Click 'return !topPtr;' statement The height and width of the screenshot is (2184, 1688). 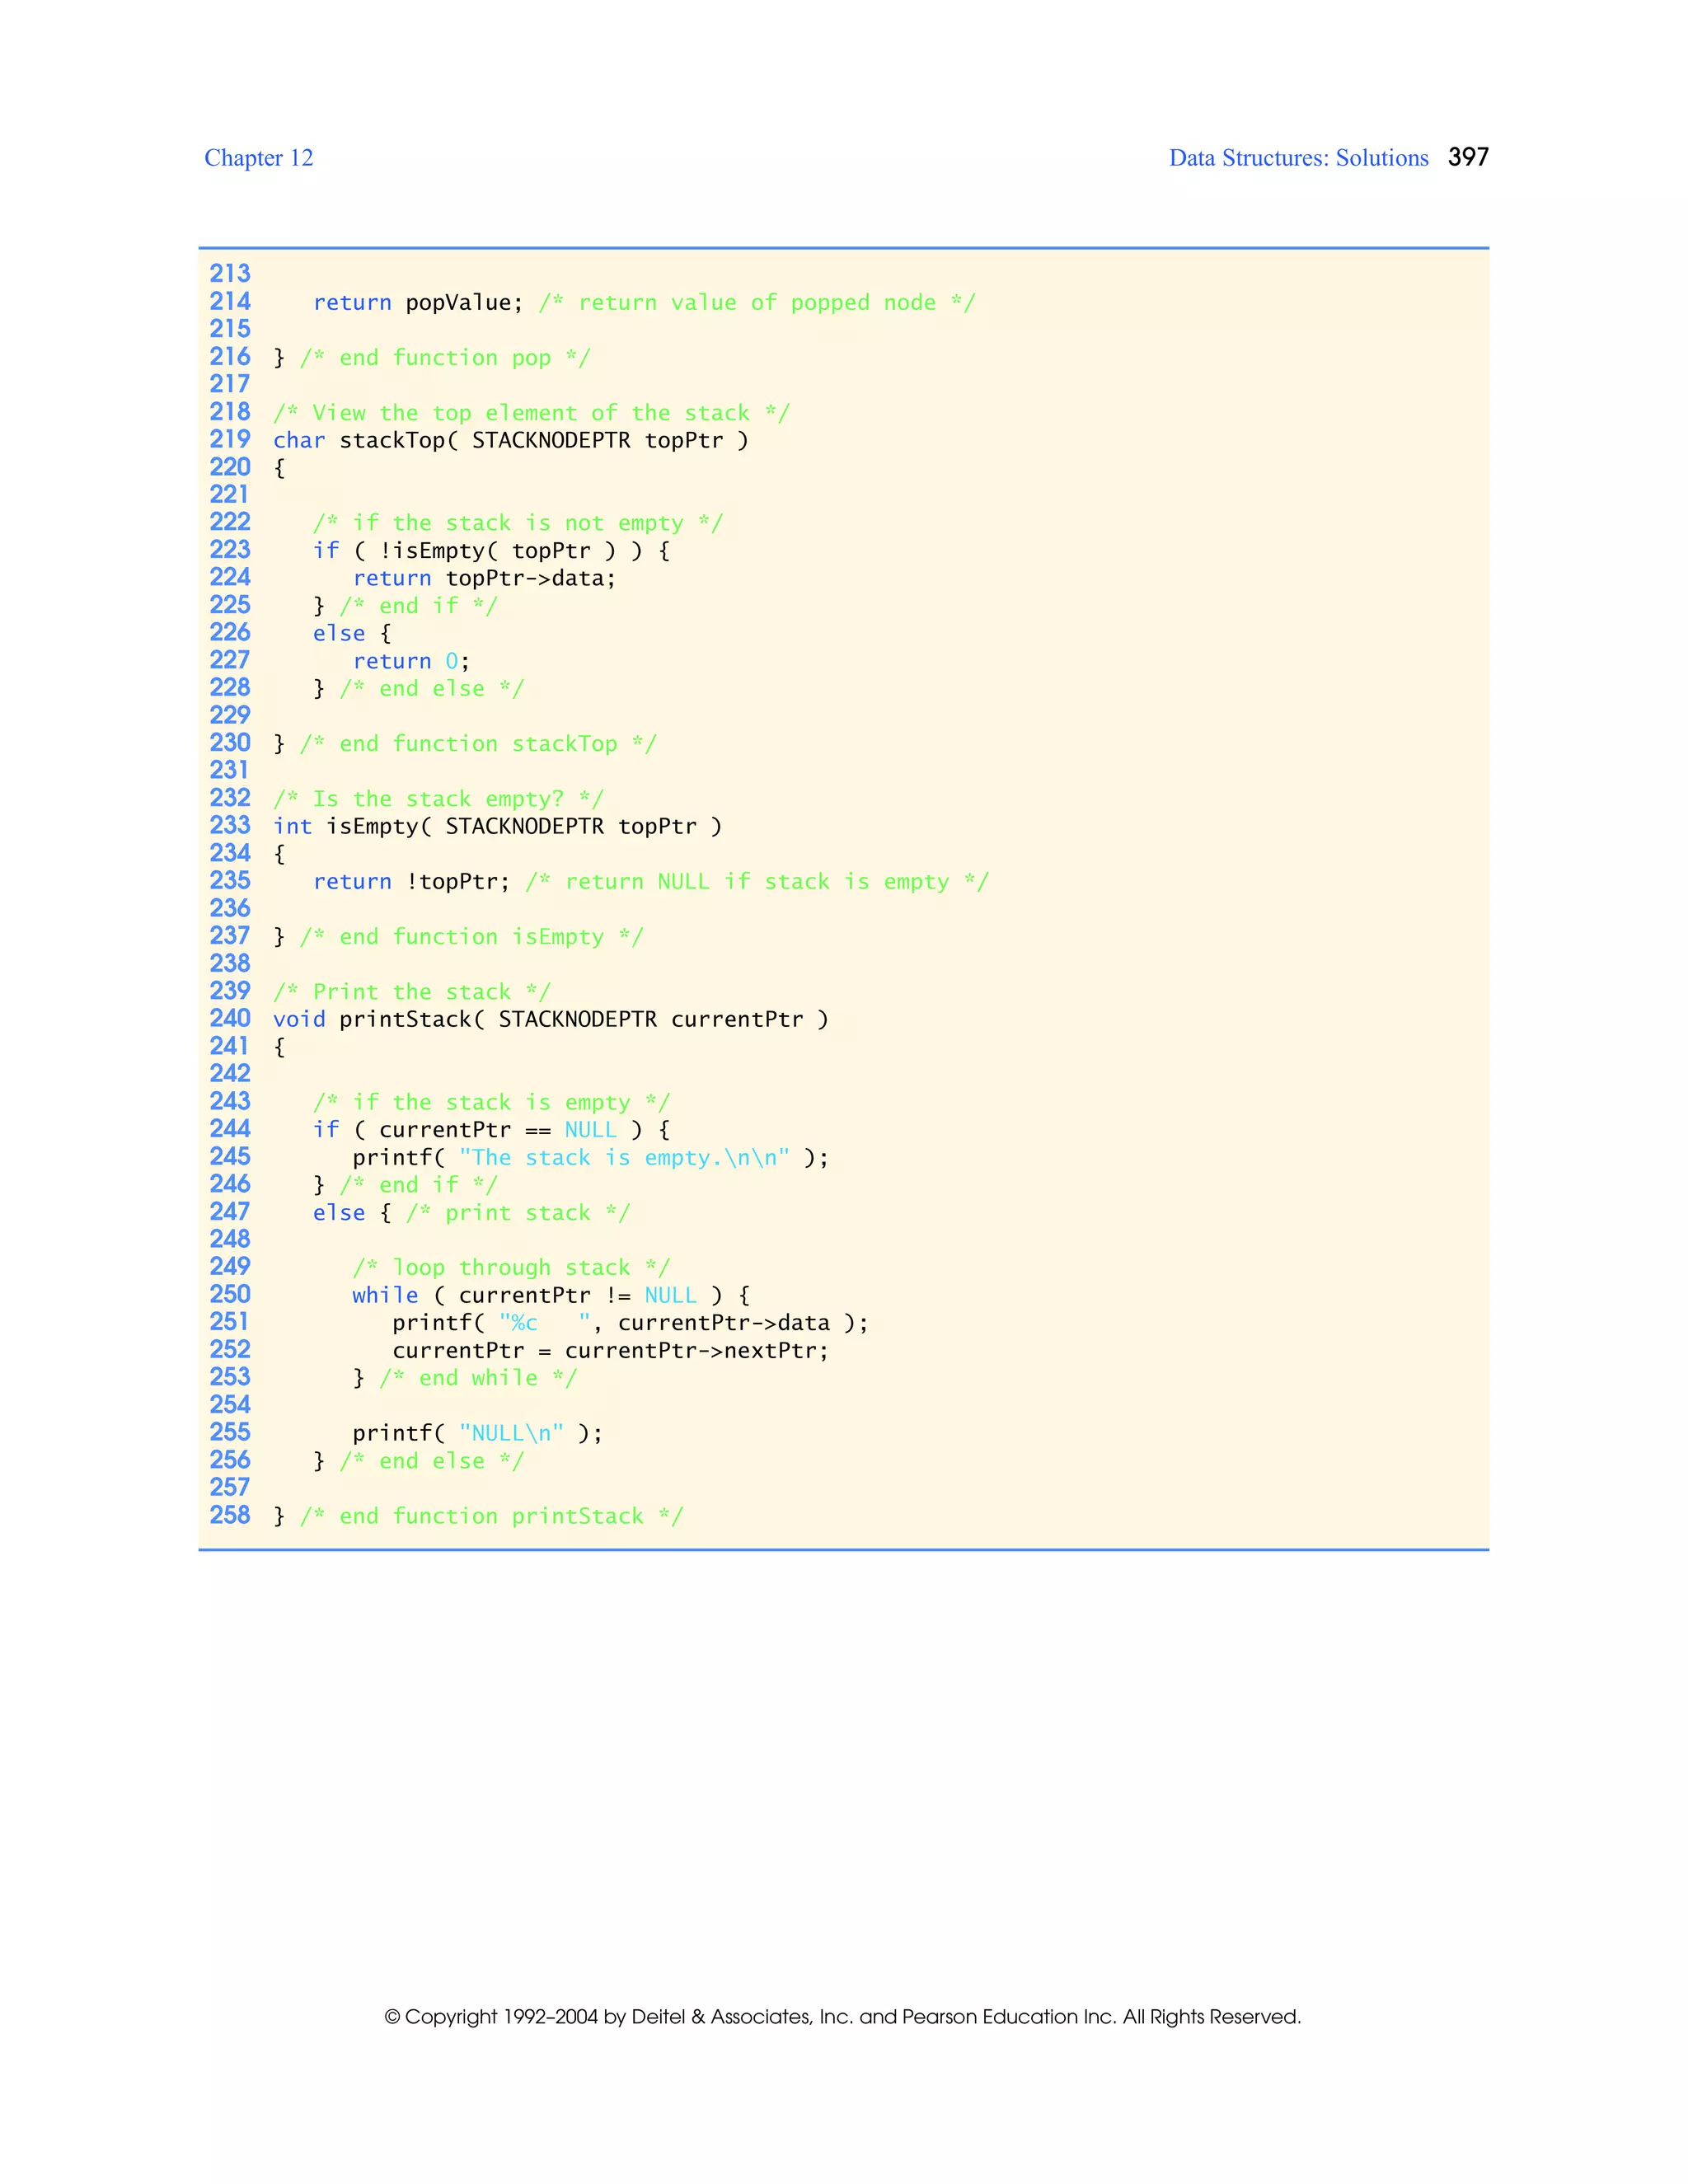[411, 881]
